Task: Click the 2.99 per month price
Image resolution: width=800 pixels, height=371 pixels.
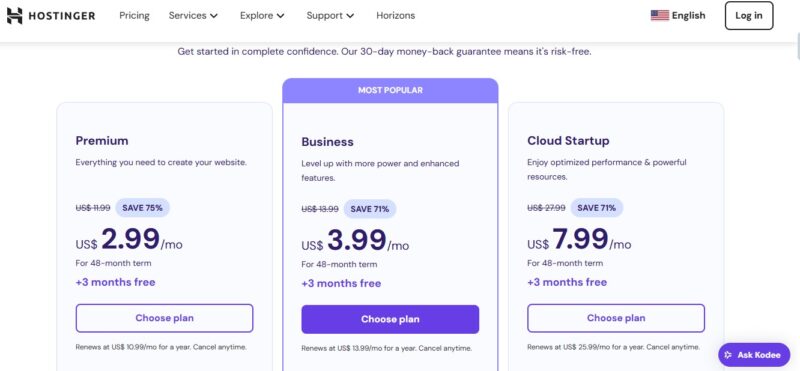Action: coord(129,239)
